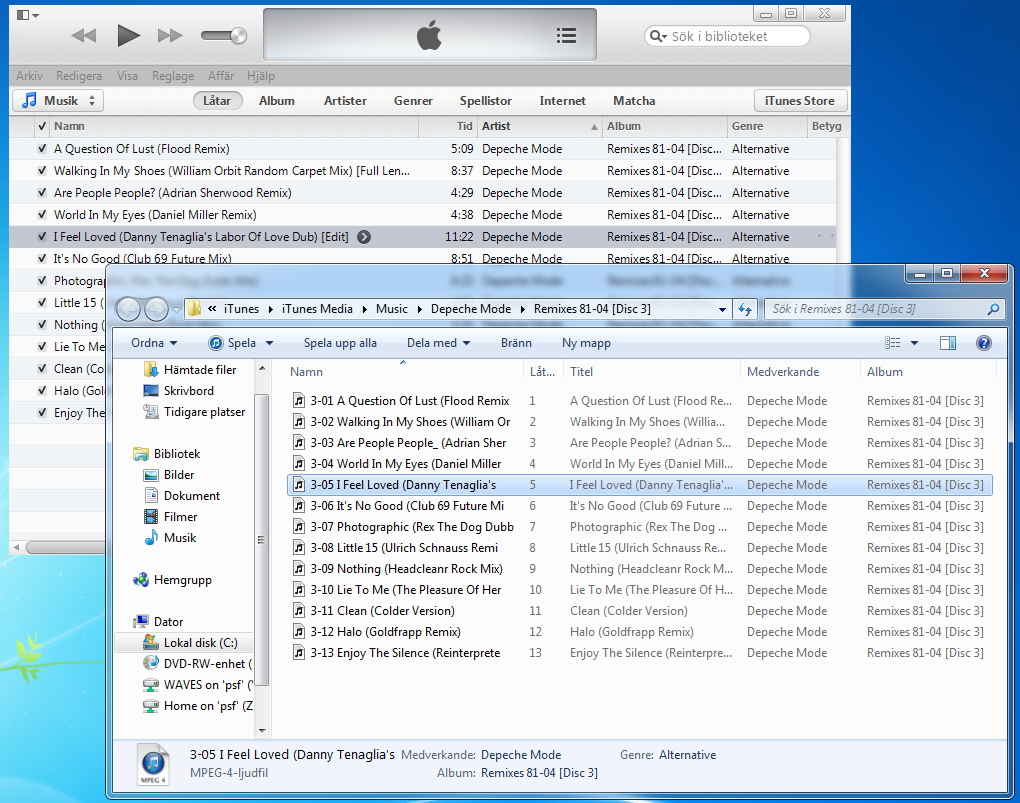The image size is (1020, 803).
Task: Switch to the Genrer view tab
Action: pyautogui.click(x=413, y=101)
